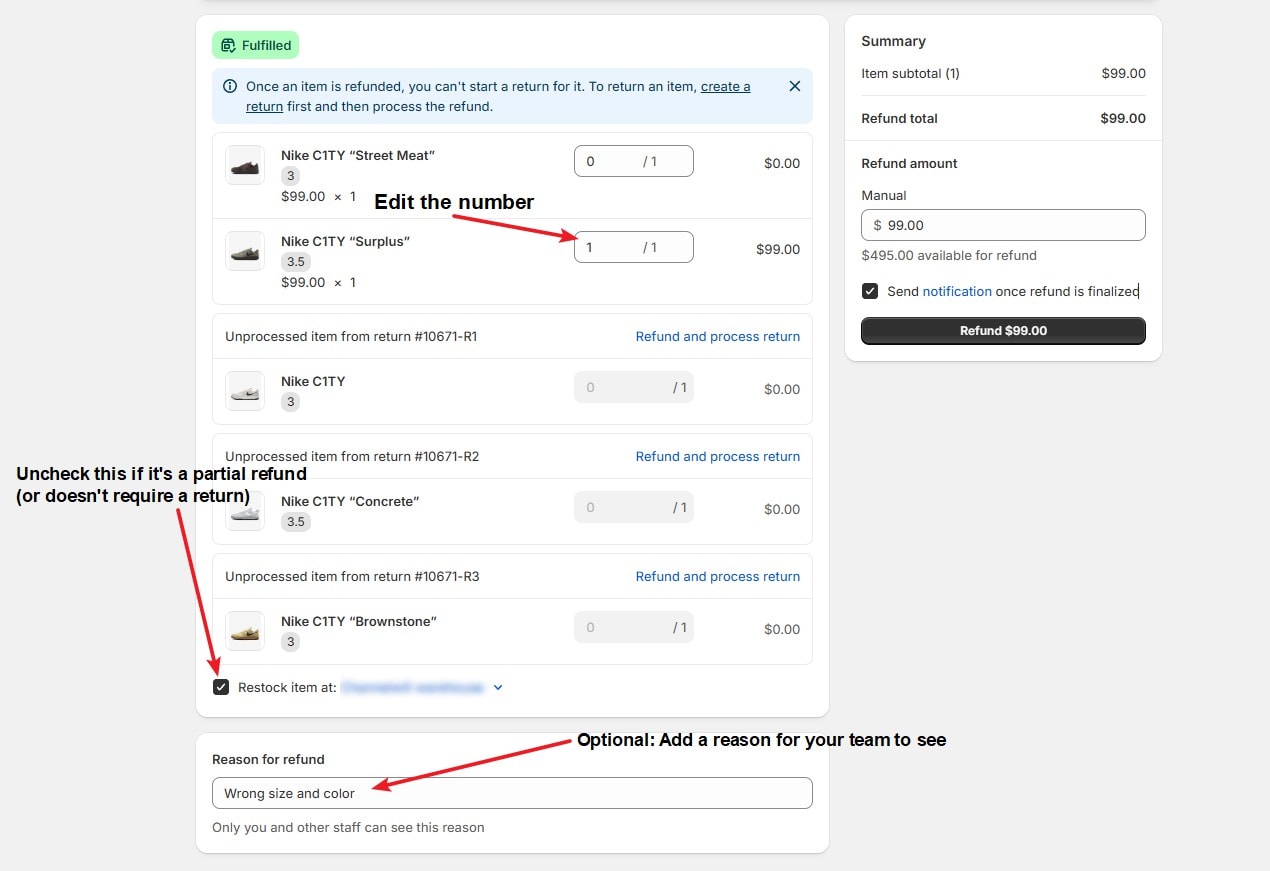Open the Street Meat shoe thumbnail

tap(245, 165)
